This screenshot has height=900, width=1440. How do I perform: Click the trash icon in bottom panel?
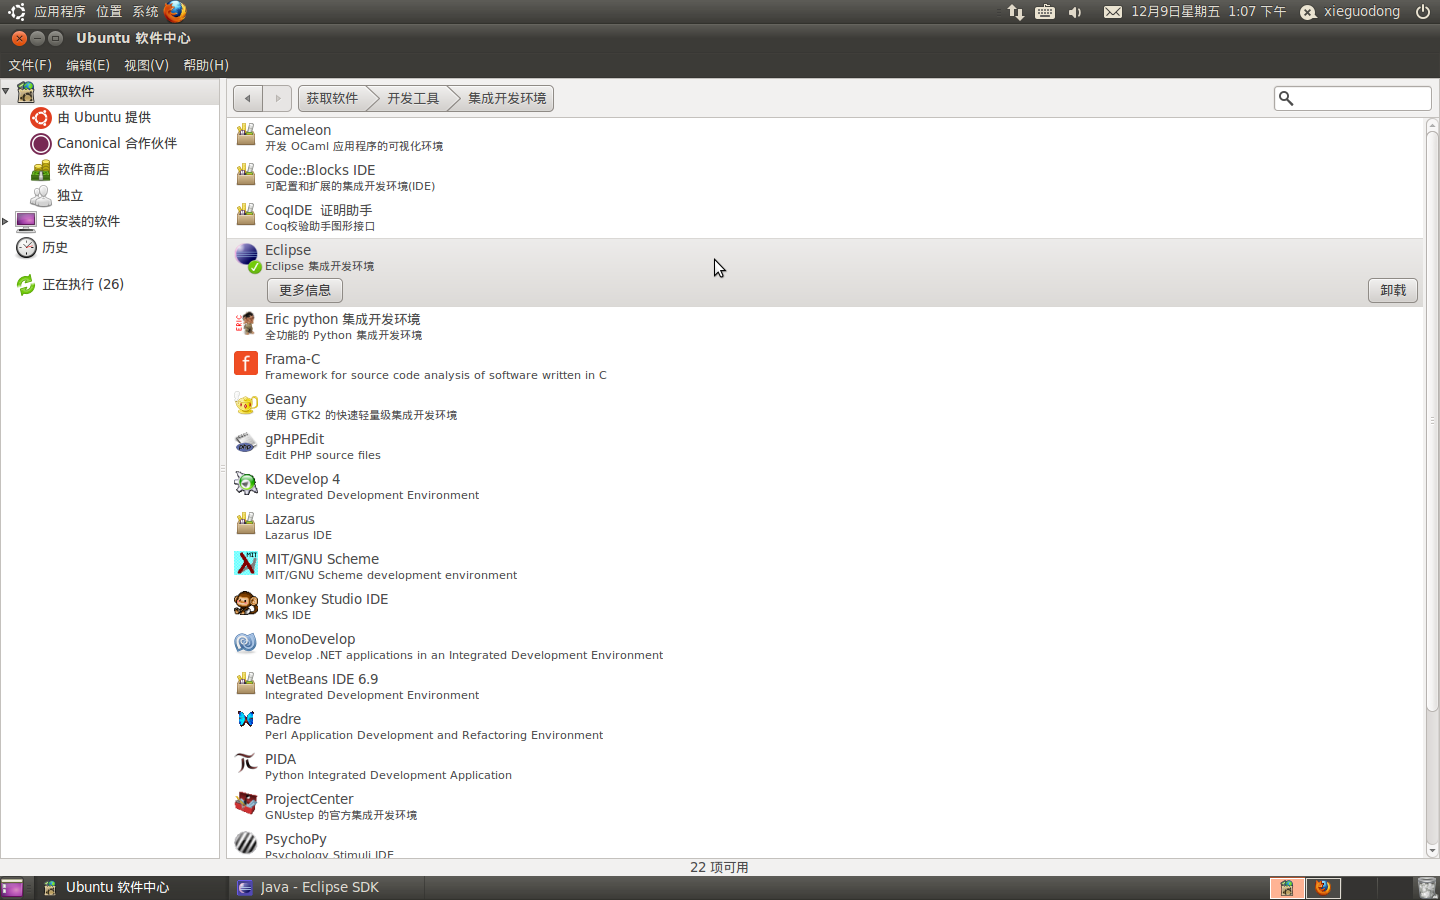[x=1427, y=888]
